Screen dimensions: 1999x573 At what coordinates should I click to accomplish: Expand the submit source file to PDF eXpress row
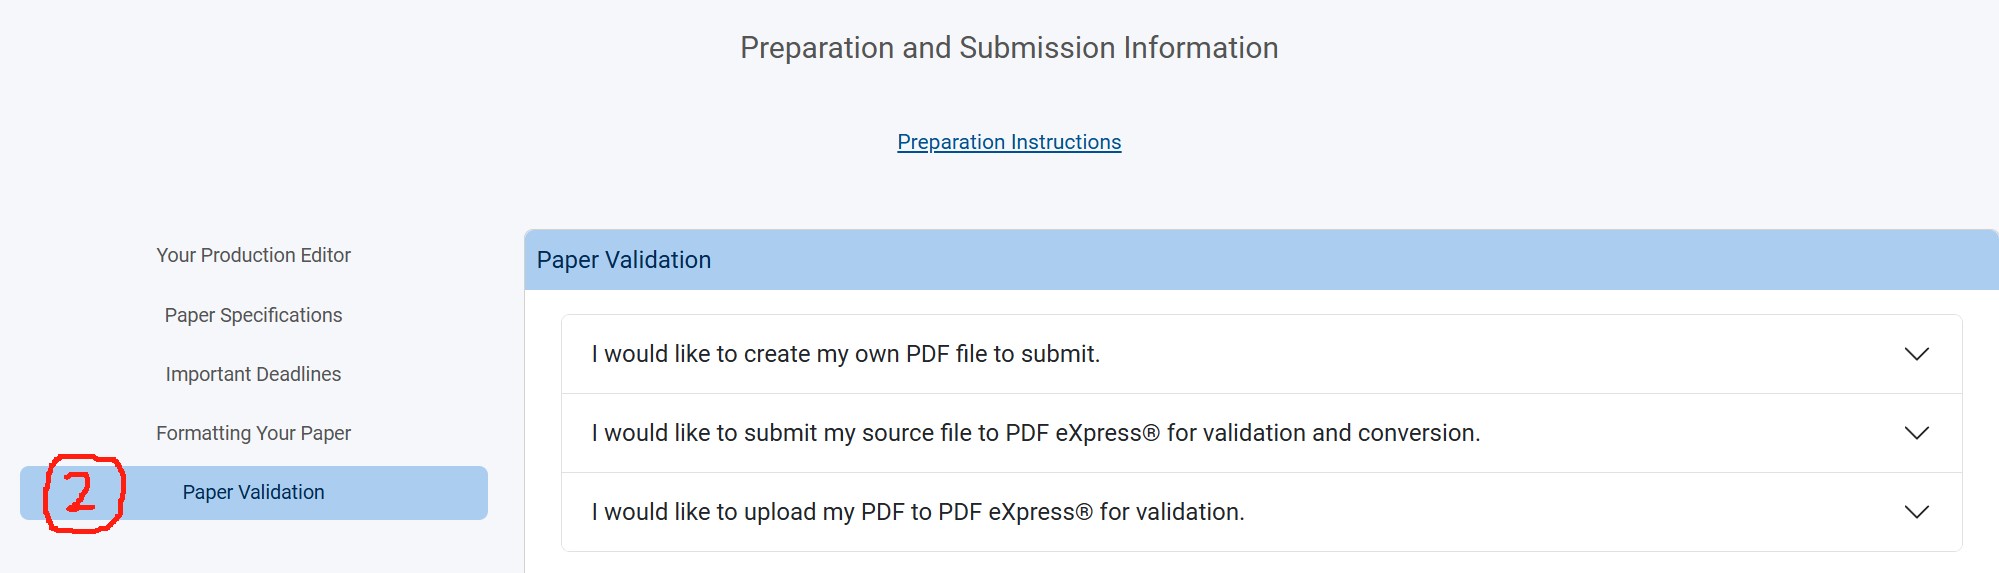pyautogui.click(x=1035, y=433)
